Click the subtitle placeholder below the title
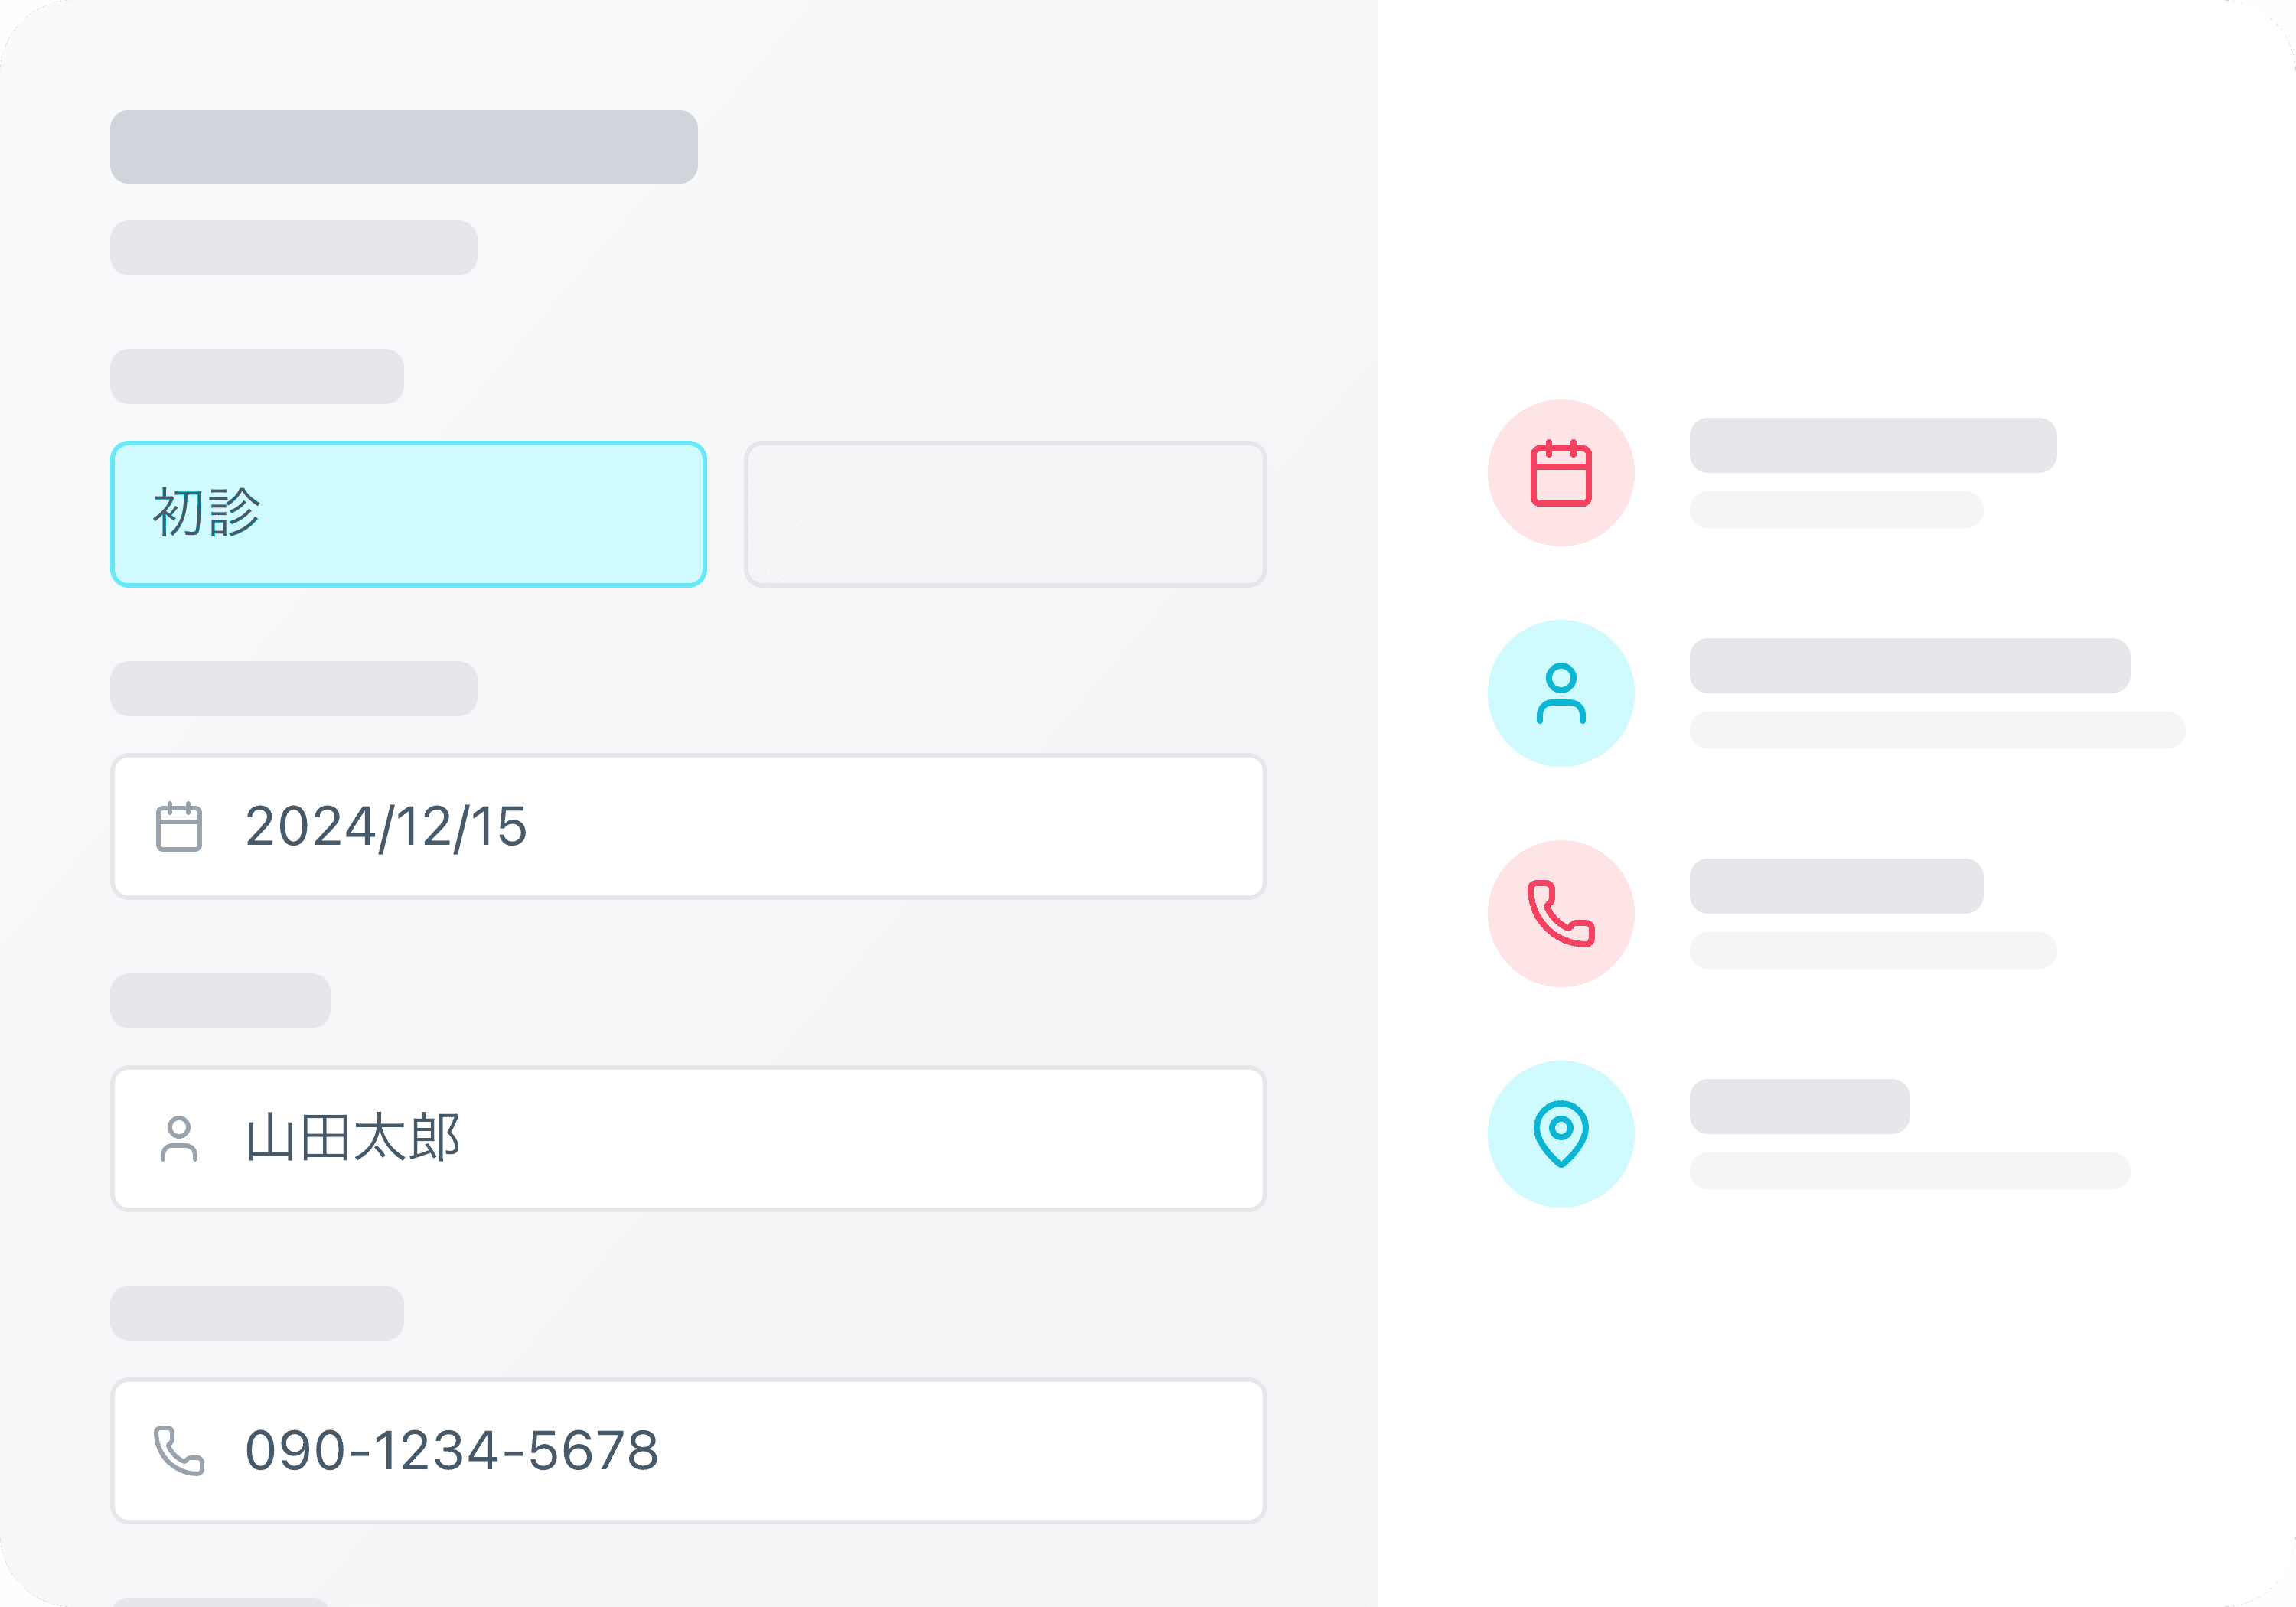 pyautogui.click(x=293, y=248)
